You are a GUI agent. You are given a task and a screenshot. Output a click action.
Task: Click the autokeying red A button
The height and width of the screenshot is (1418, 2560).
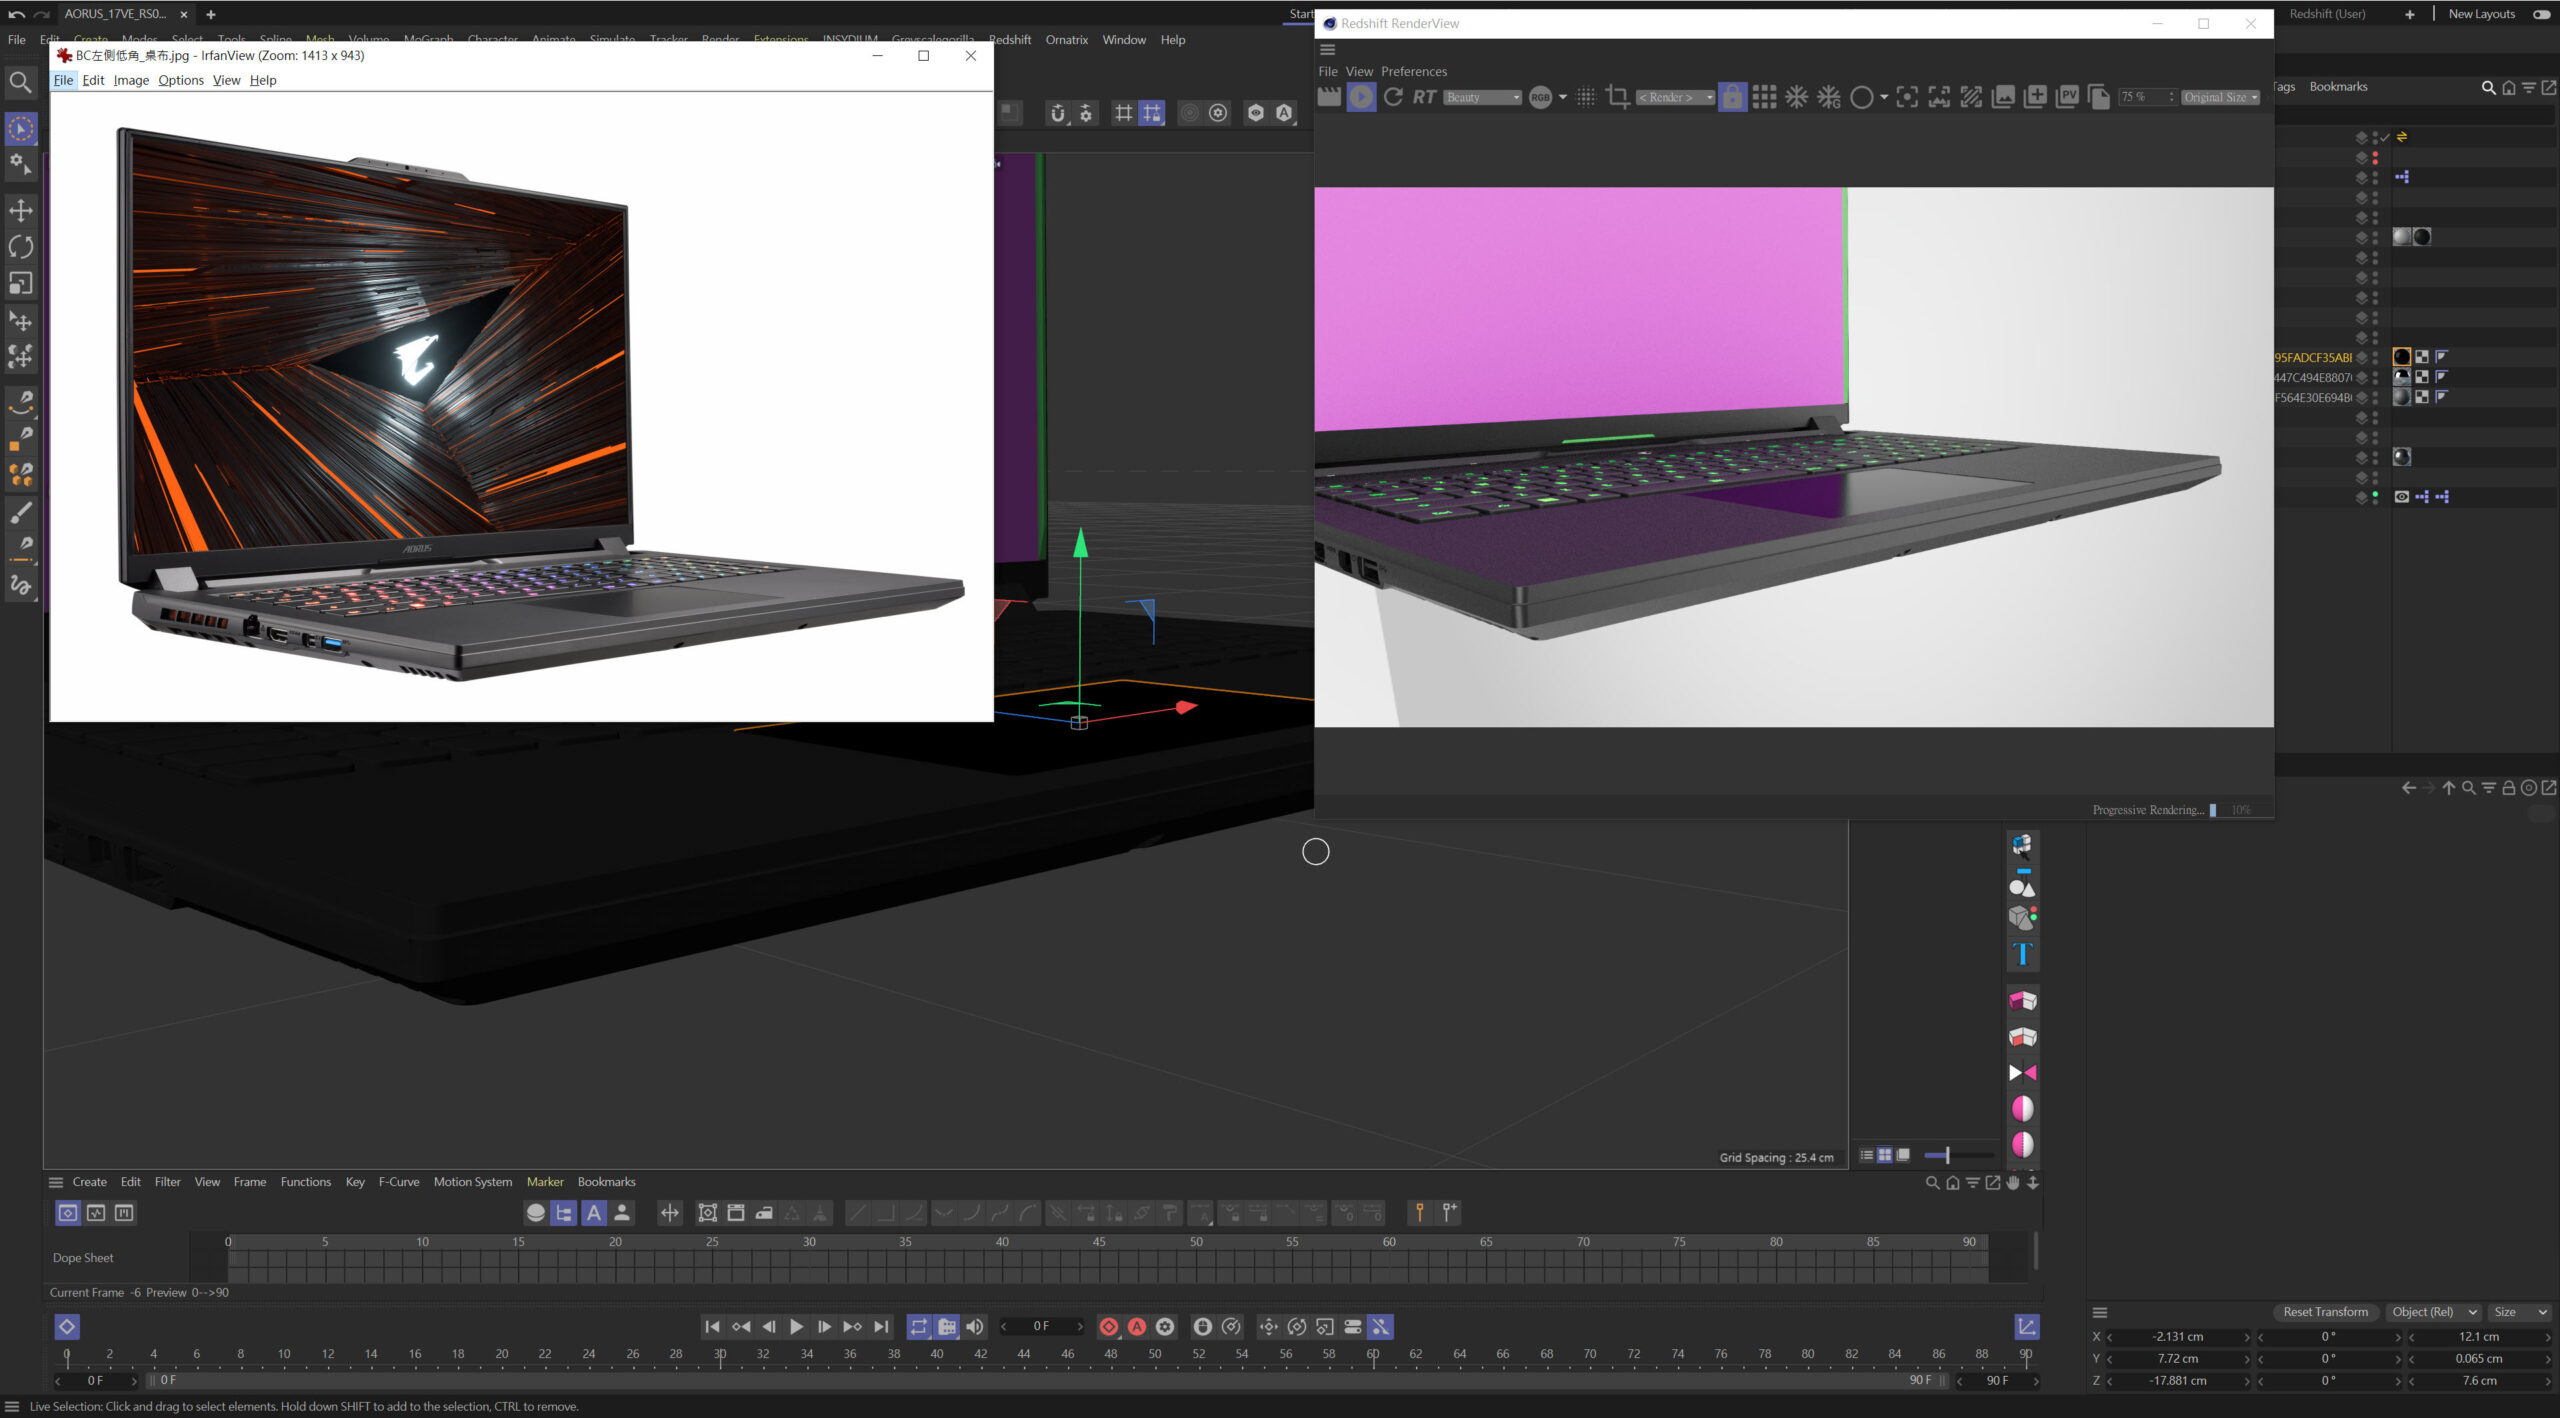click(1137, 1327)
